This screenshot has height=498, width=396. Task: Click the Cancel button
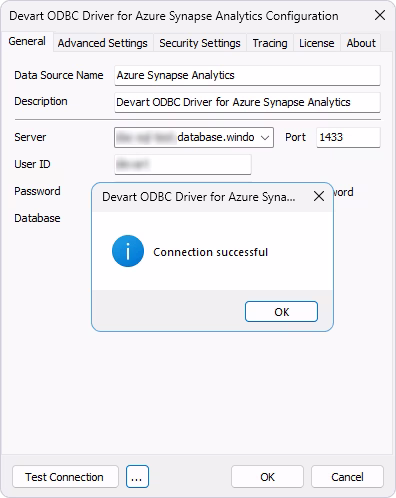(x=347, y=477)
